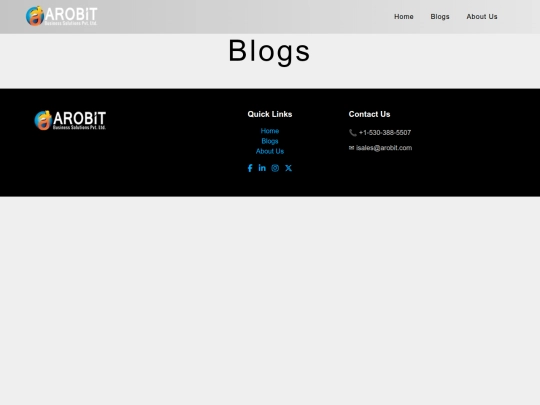
Task: Click the Arobit logo in the header
Action: (62, 16)
